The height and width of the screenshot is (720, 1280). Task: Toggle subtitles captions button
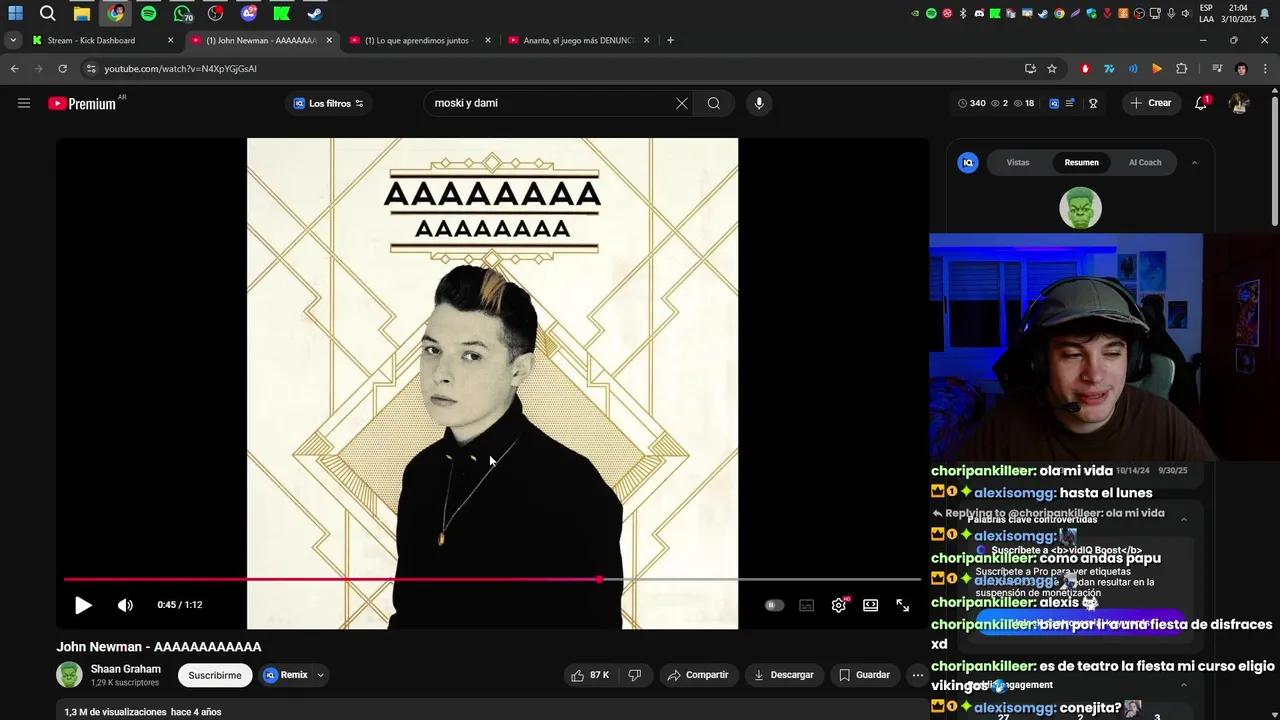[807, 605]
